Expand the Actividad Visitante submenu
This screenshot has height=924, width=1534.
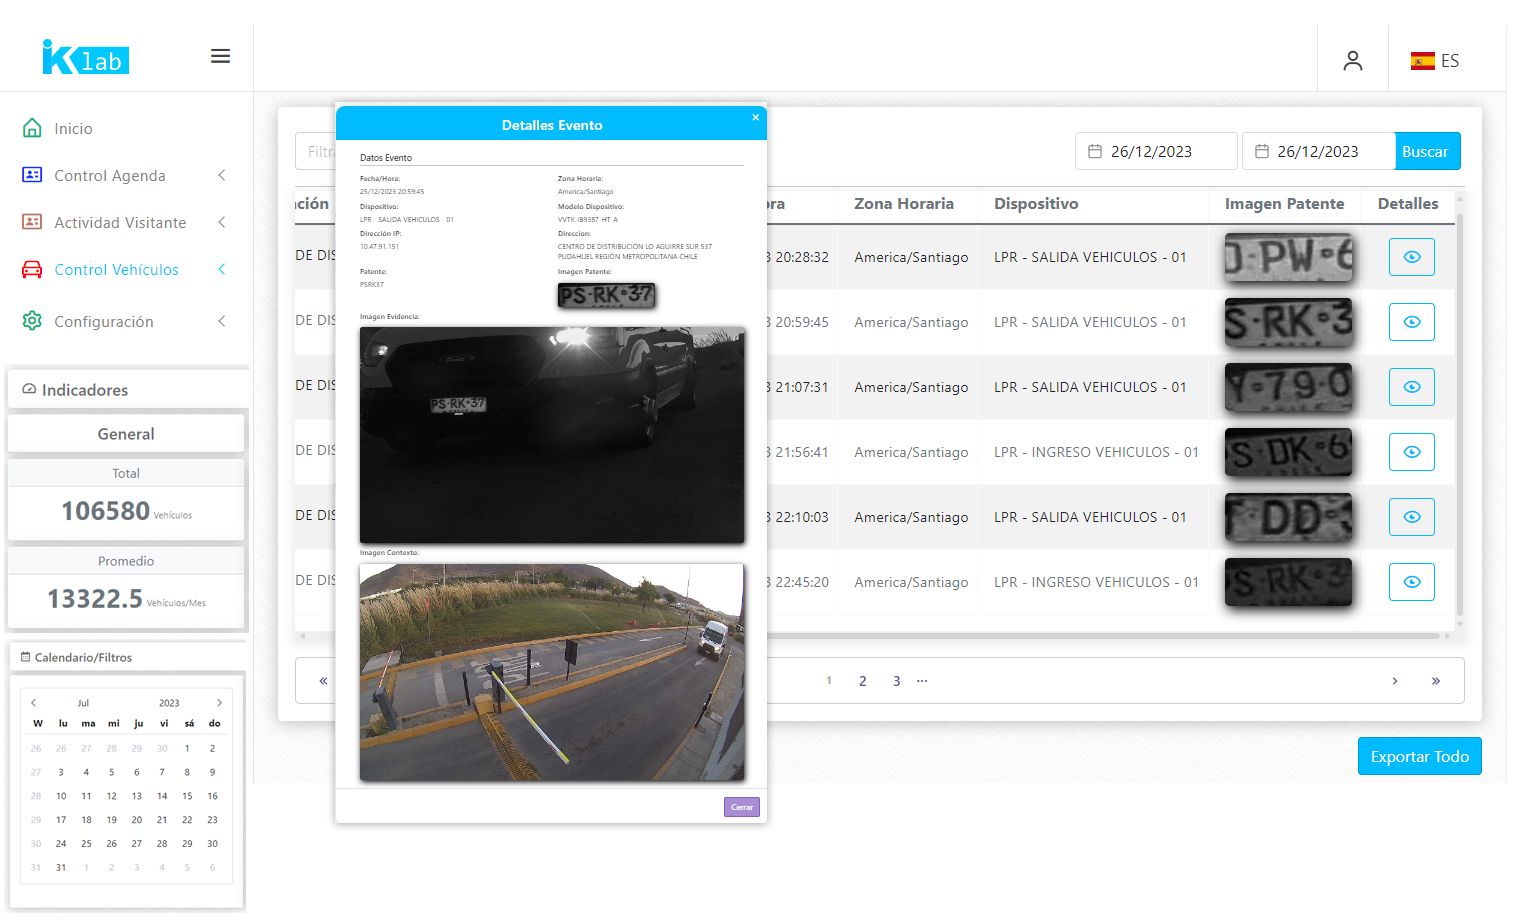(x=221, y=223)
